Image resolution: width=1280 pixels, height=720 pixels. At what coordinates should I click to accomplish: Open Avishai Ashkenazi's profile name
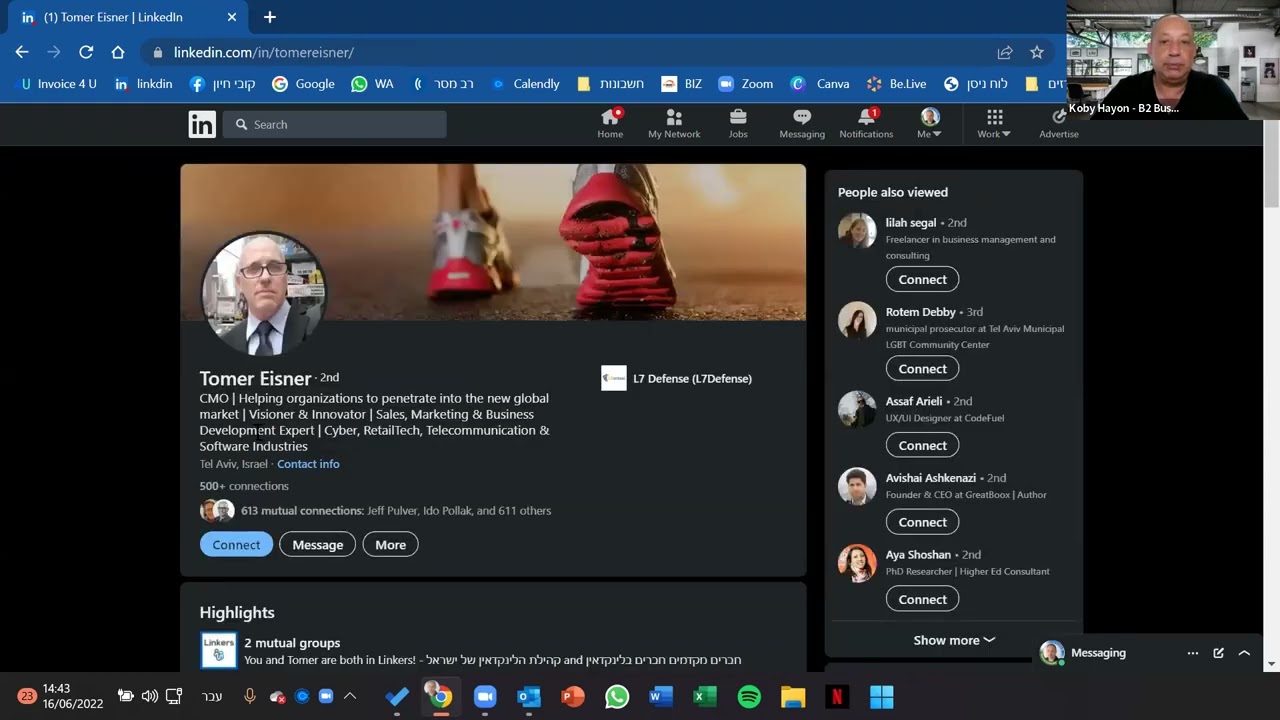[x=930, y=478]
